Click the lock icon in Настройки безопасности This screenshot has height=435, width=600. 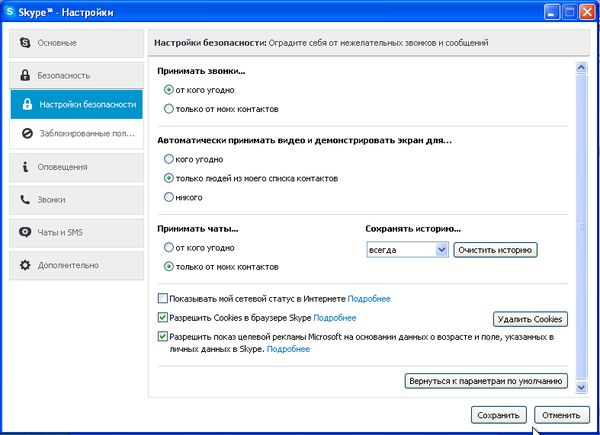27,104
